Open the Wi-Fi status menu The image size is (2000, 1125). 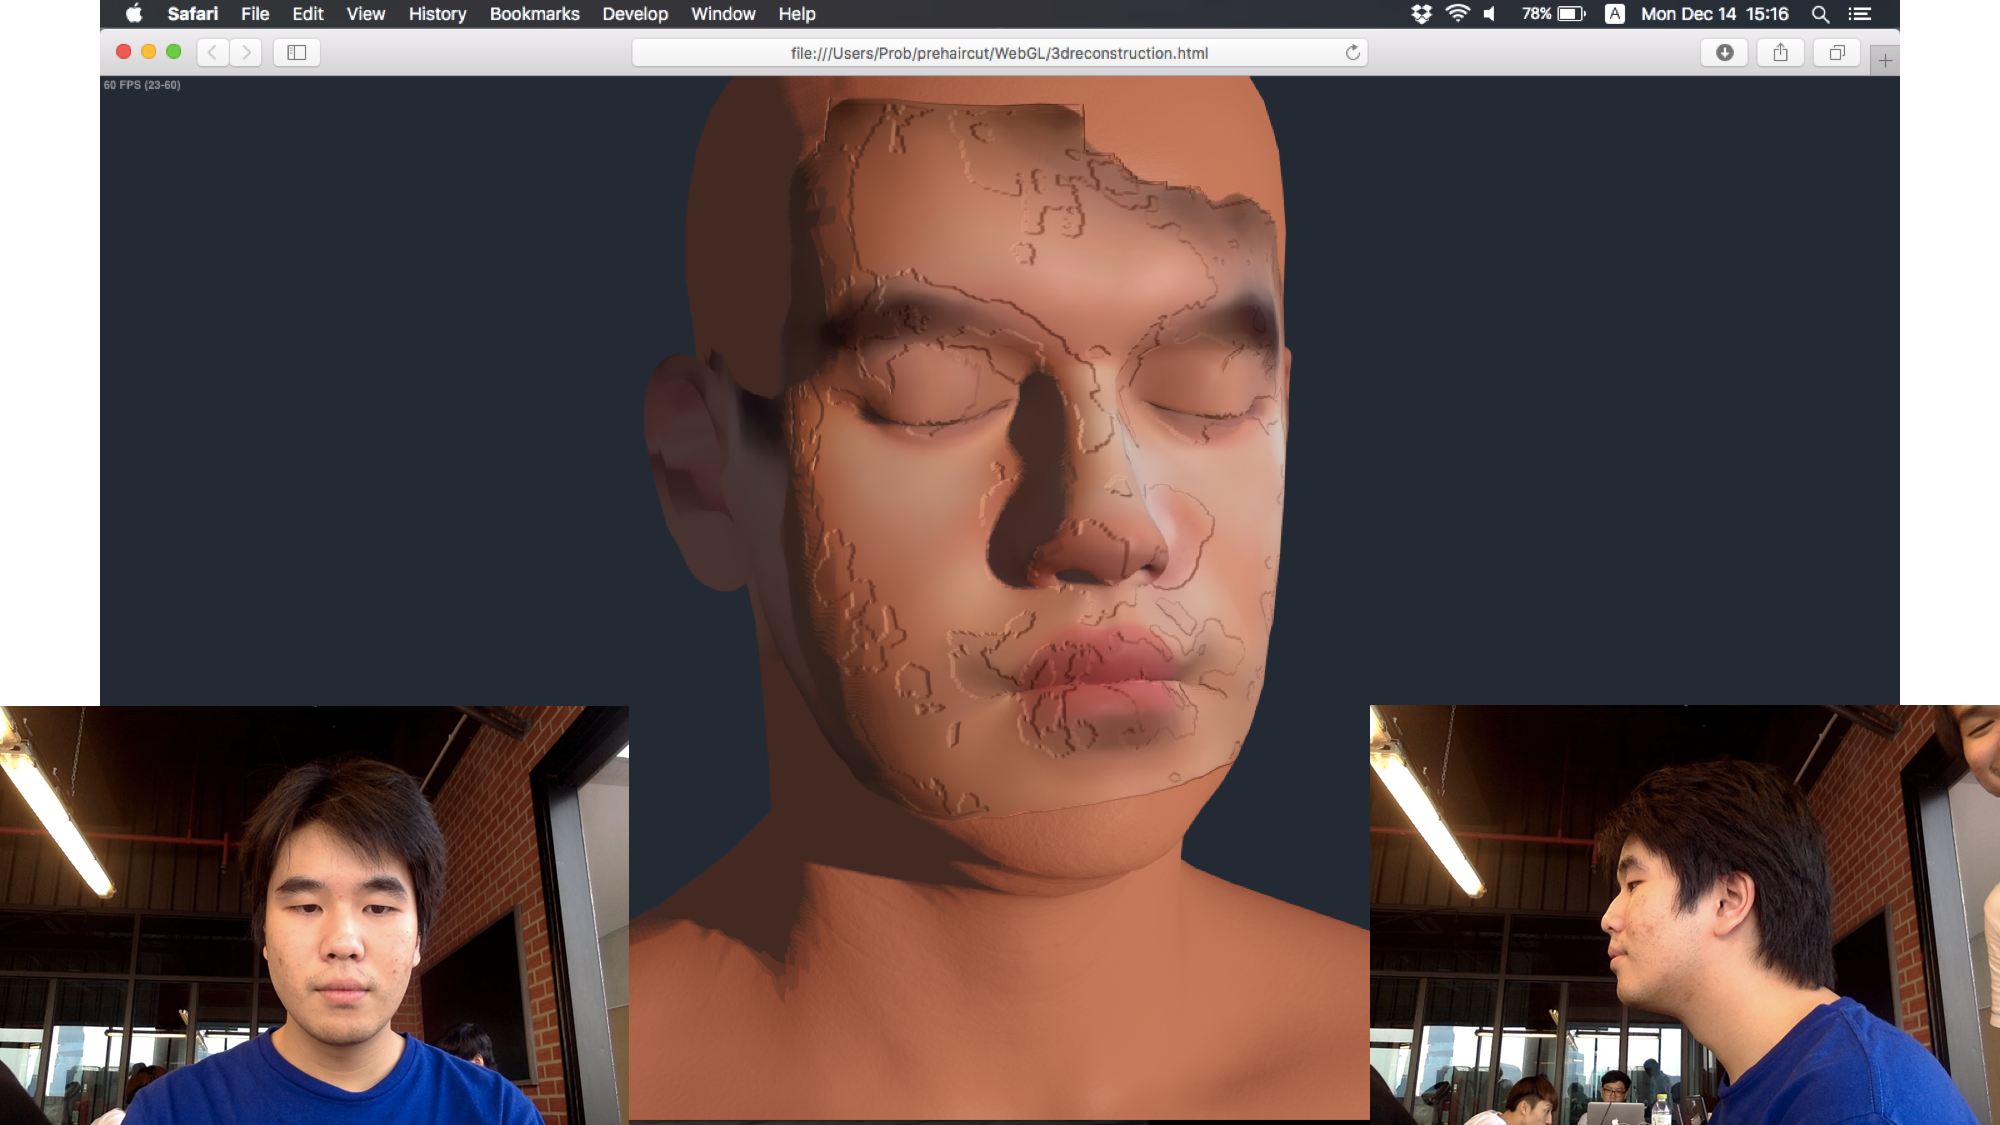click(x=1458, y=14)
